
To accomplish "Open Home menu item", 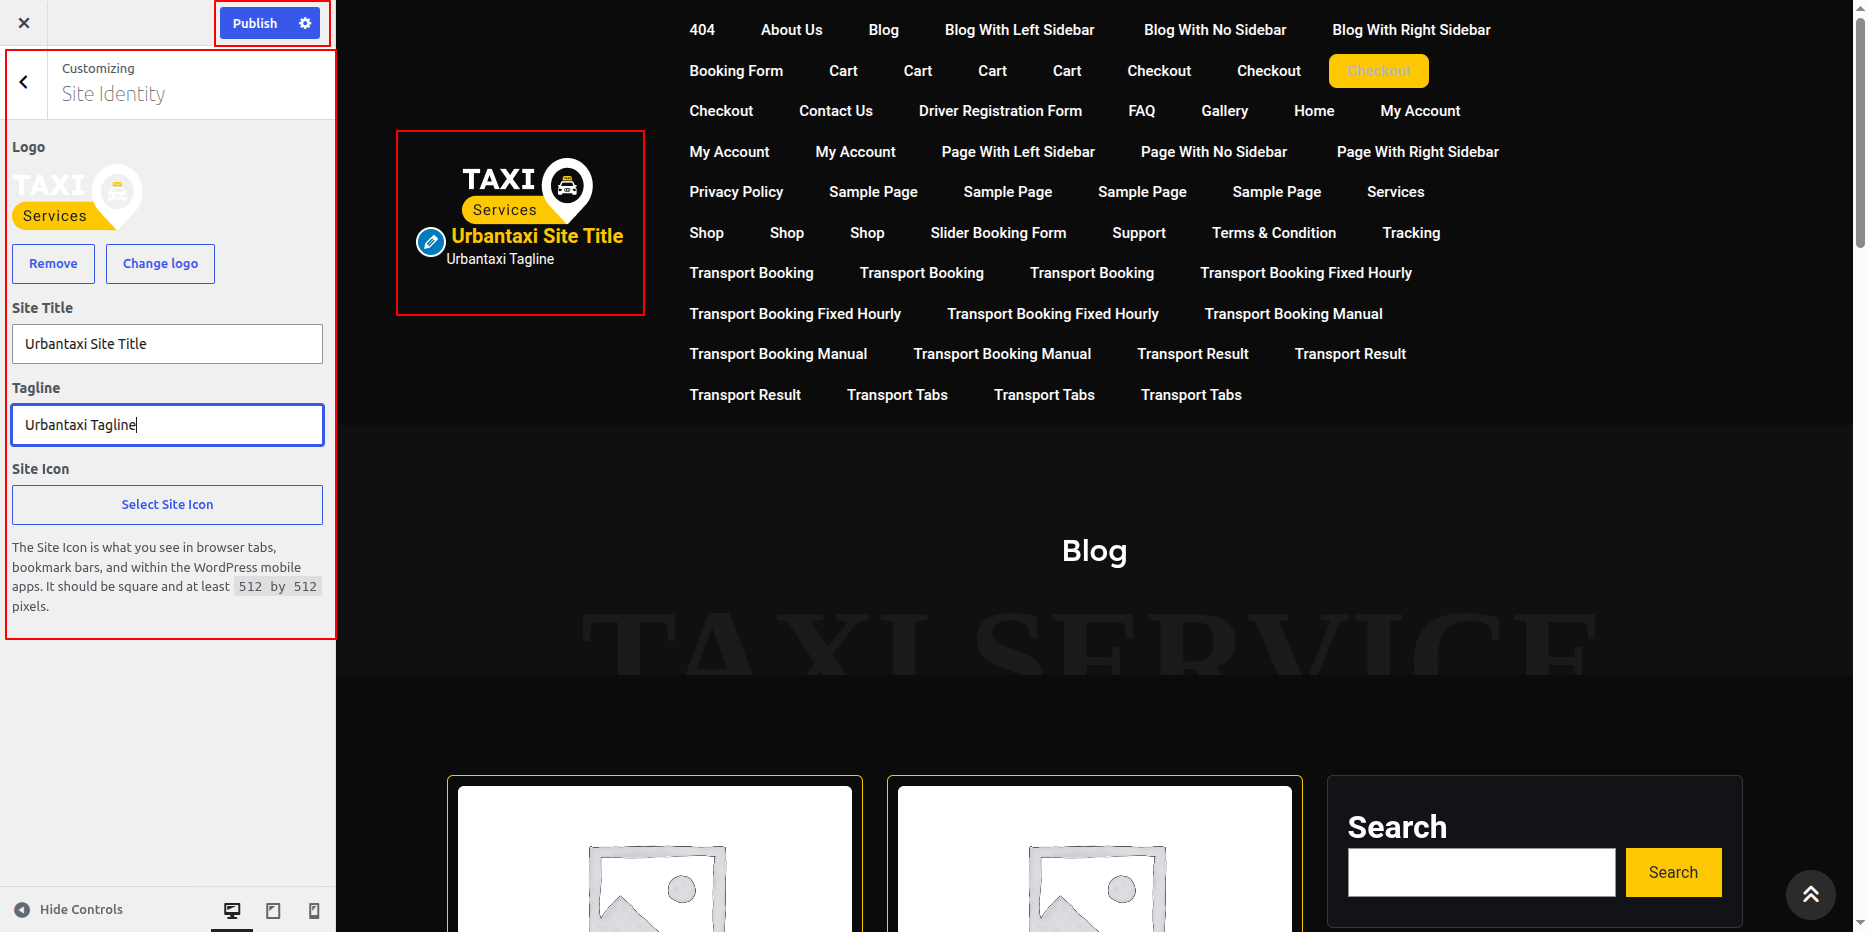I will (1314, 111).
